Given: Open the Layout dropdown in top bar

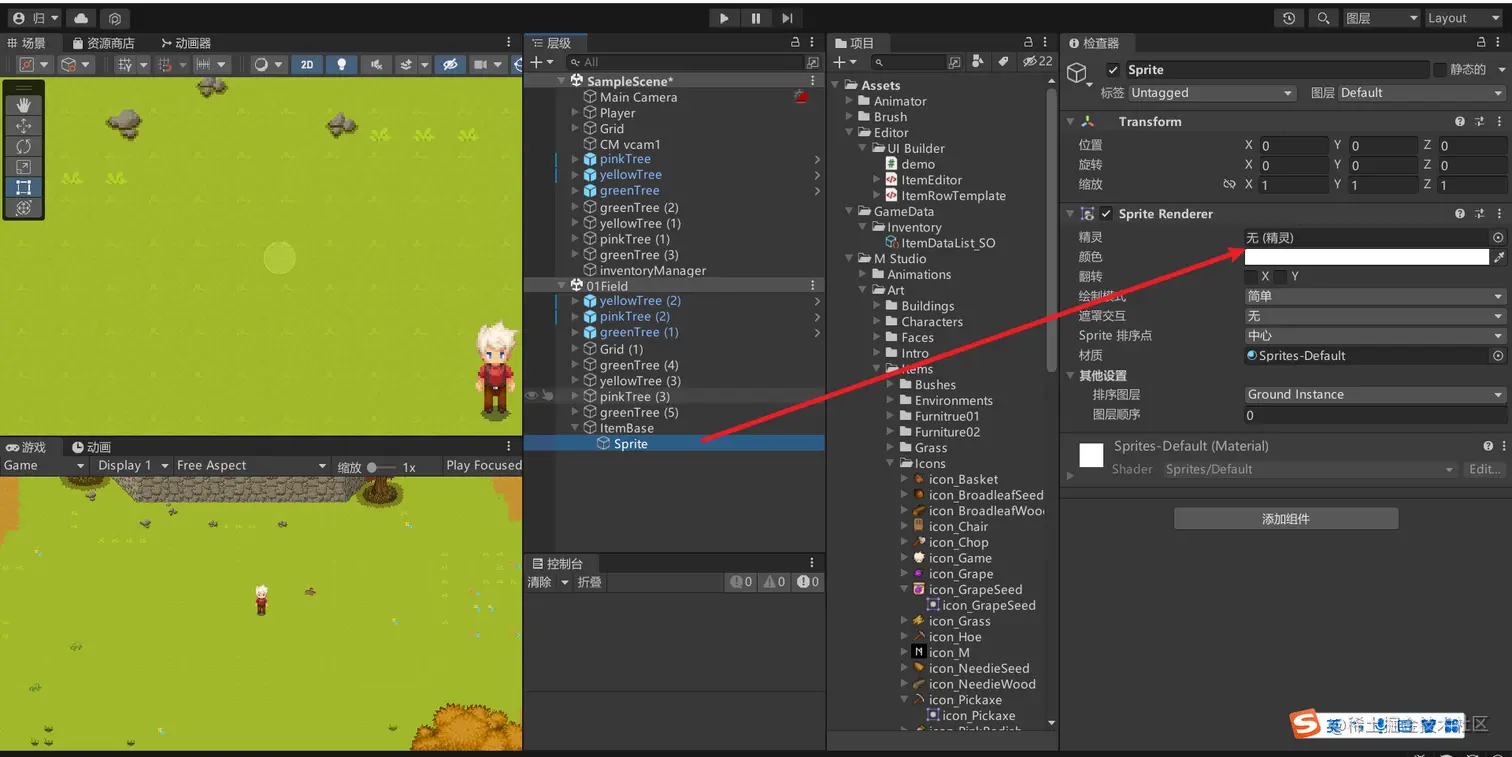Looking at the screenshot, I should tap(1465, 18).
